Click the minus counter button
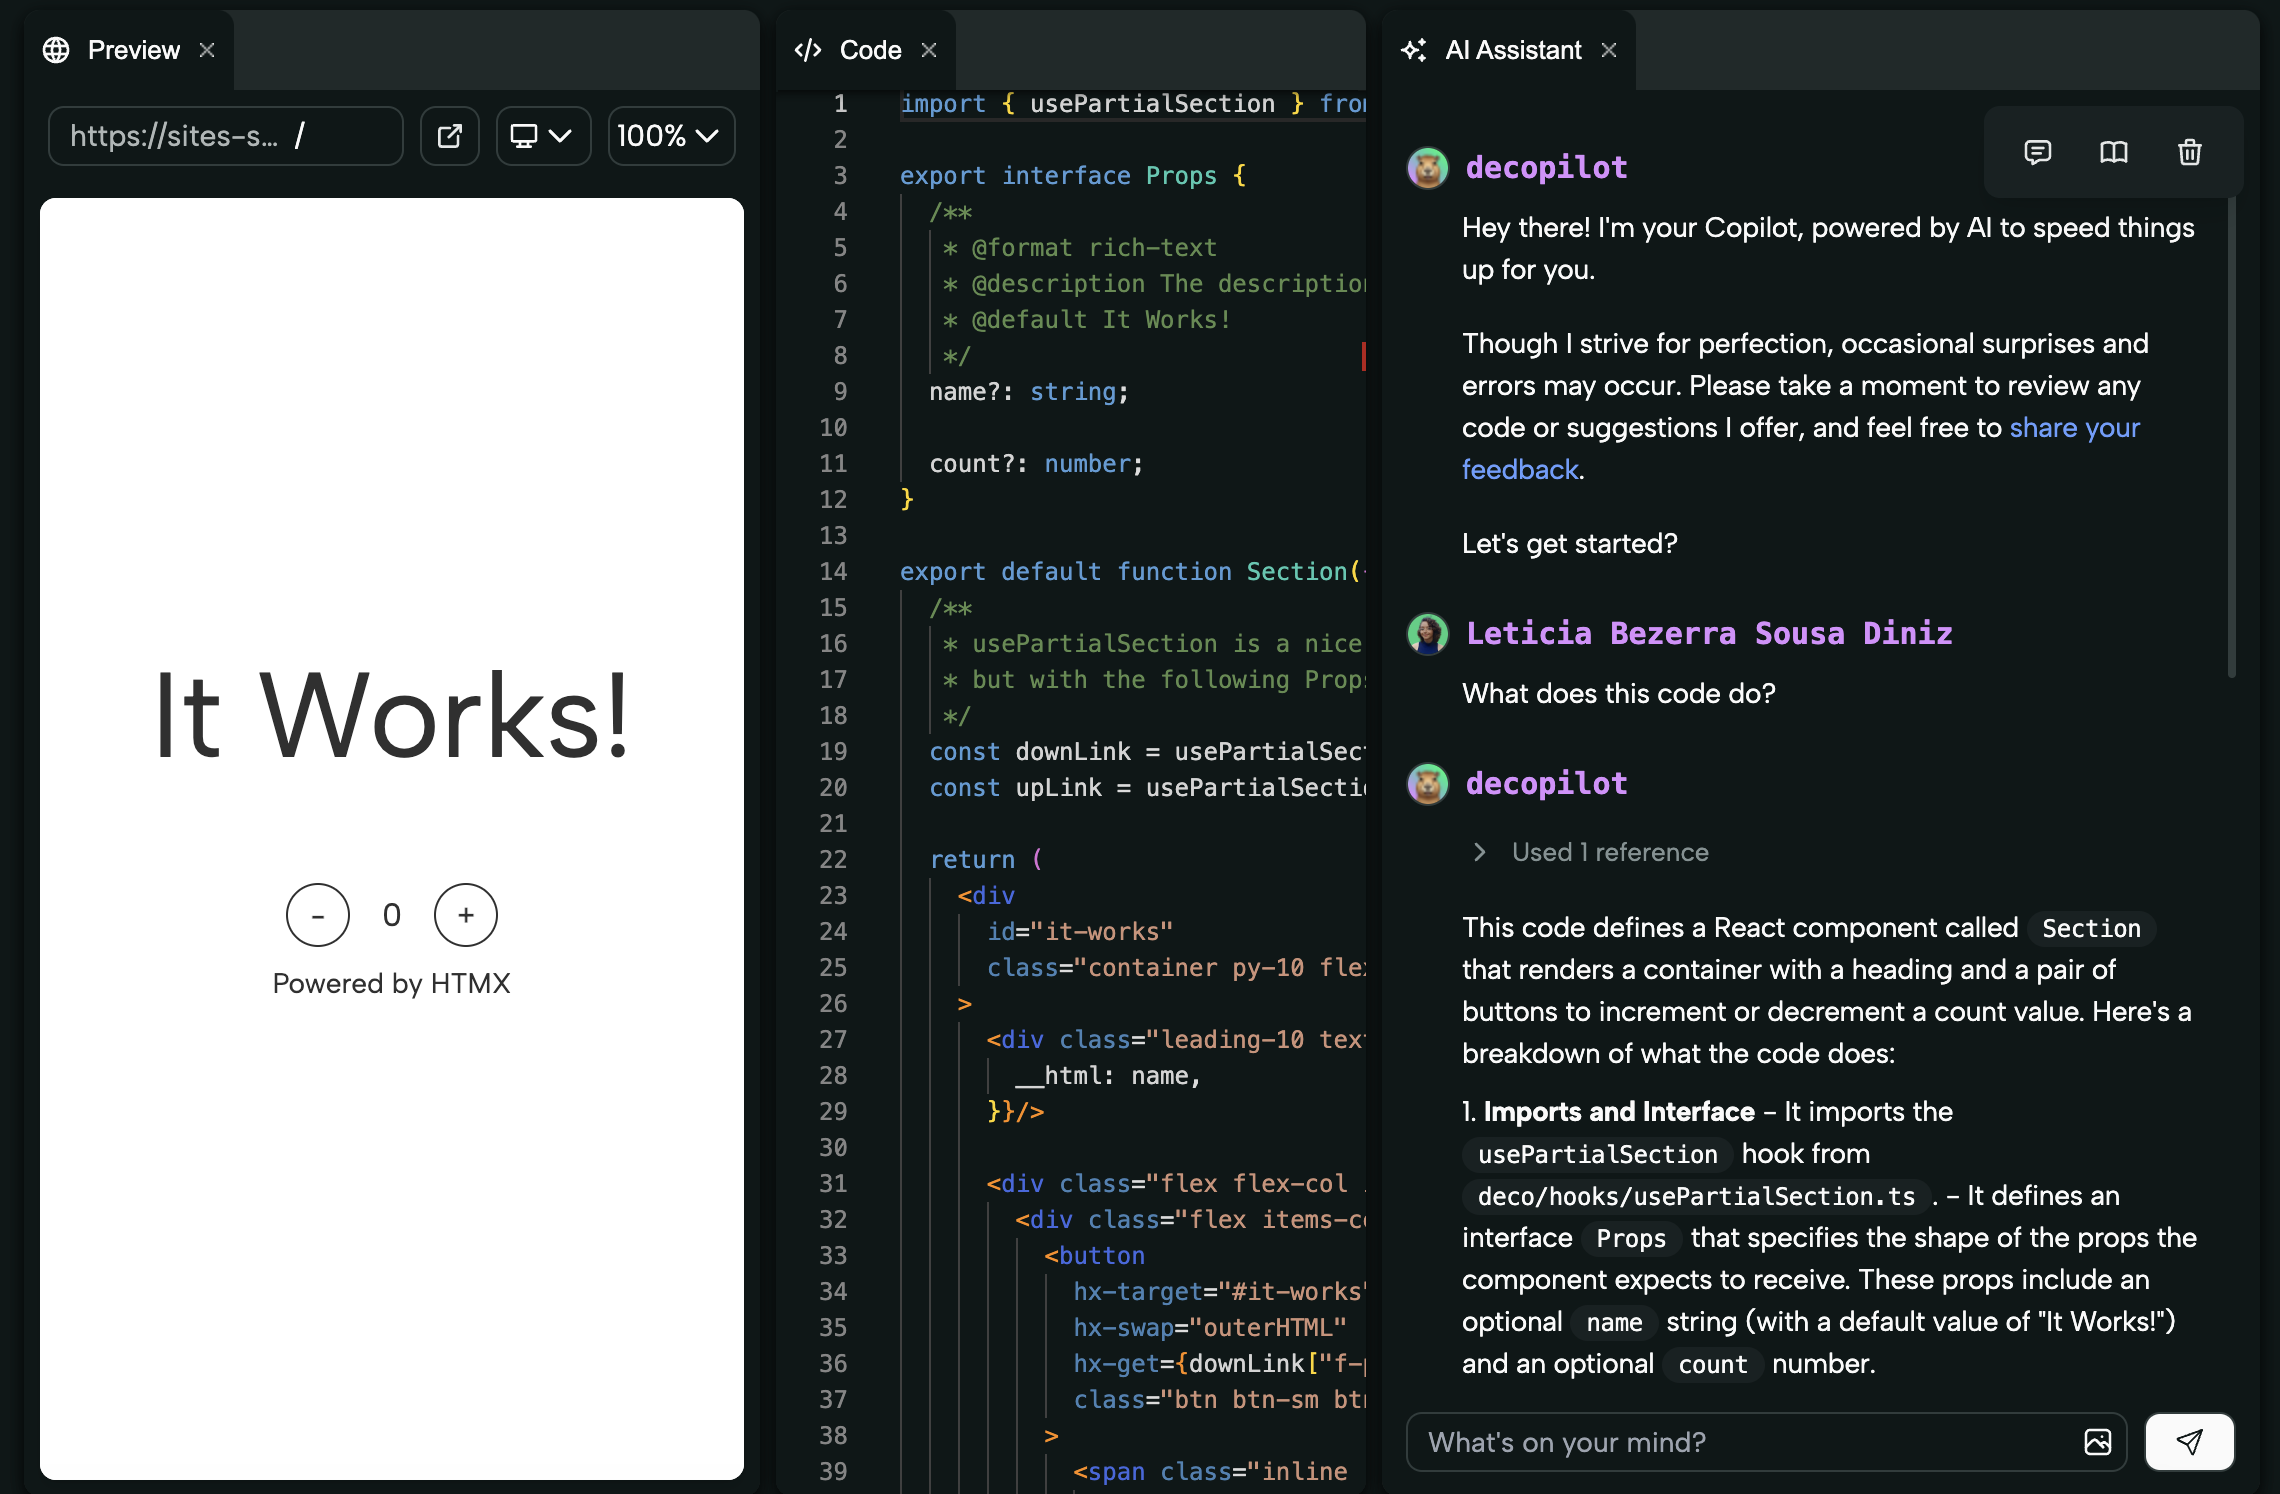The width and height of the screenshot is (2280, 1494). [318, 915]
